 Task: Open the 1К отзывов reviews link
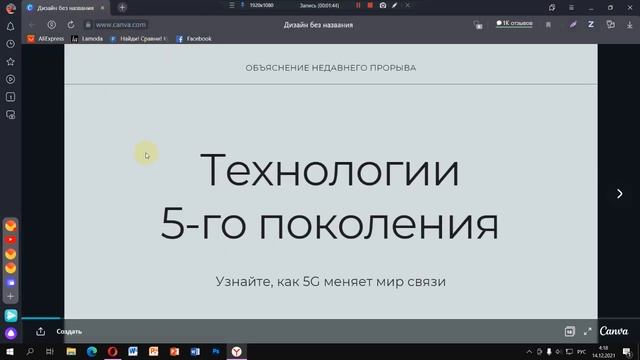coord(514,23)
